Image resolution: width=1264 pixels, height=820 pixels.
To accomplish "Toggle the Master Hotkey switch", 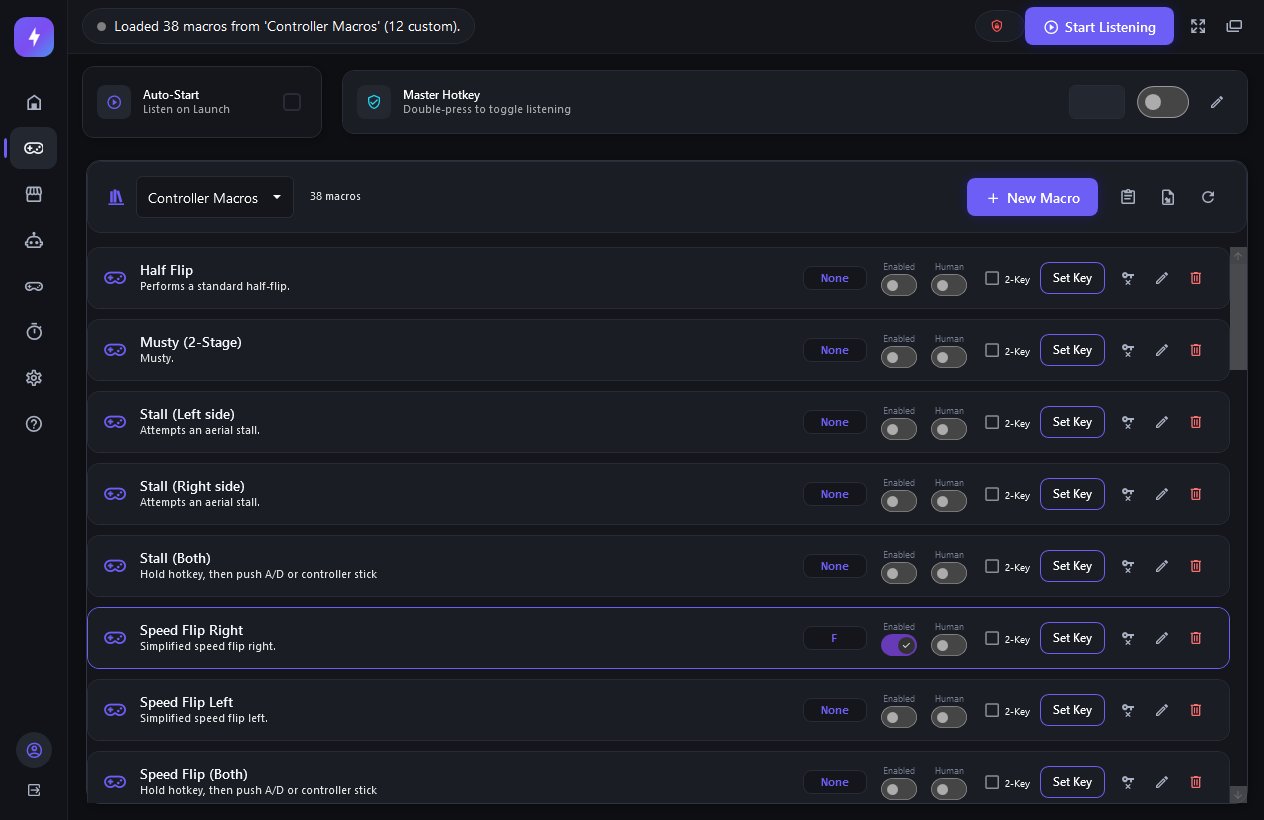I will click(x=1163, y=102).
